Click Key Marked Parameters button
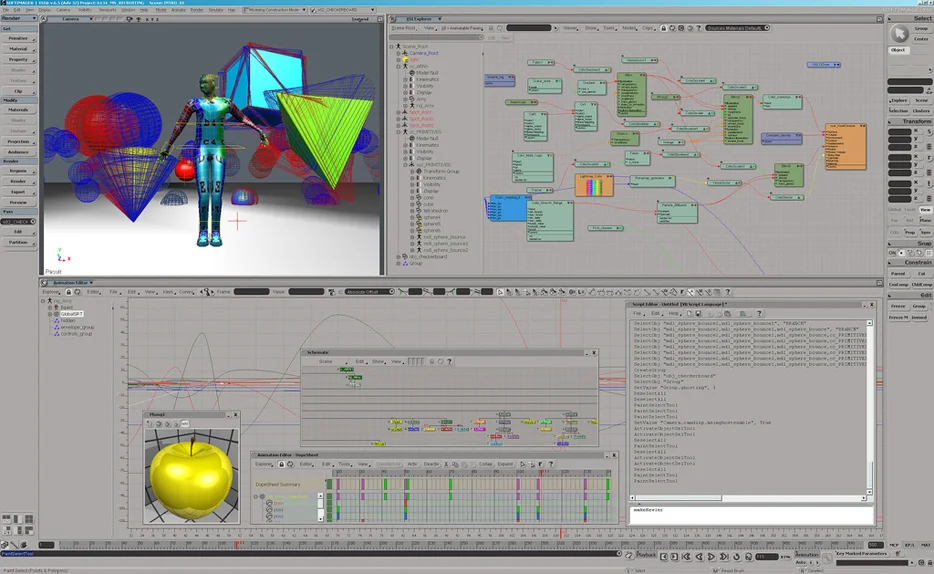Image resolution: width=934 pixels, height=574 pixels. pos(861,554)
